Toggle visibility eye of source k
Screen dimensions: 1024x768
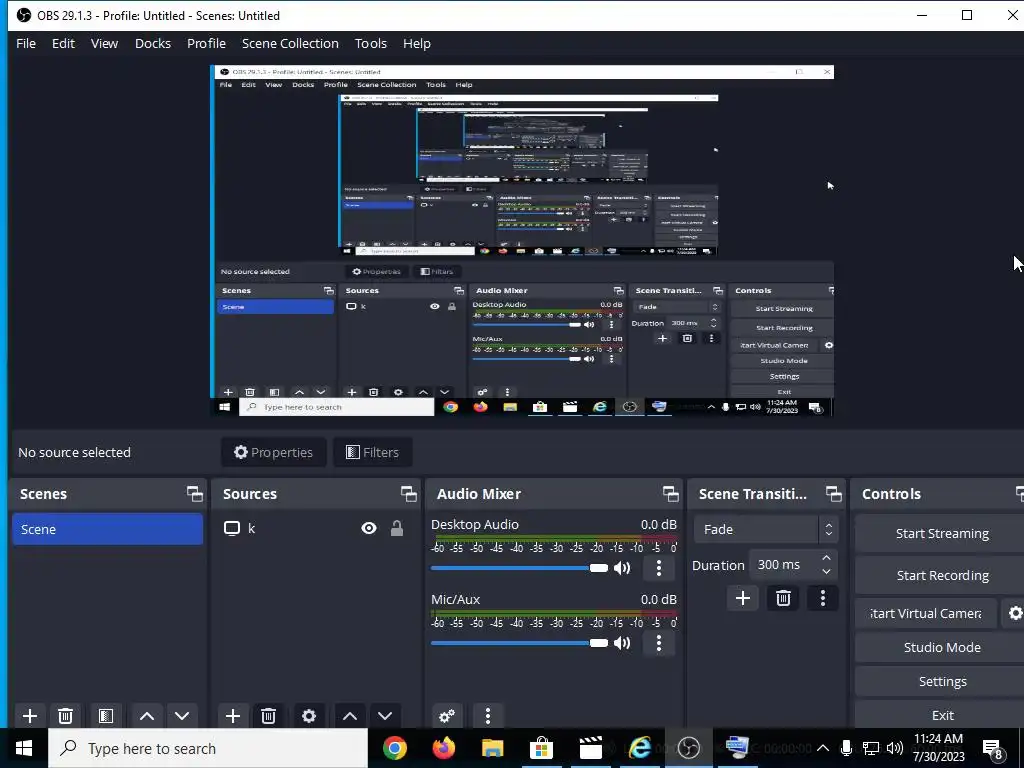(369, 528)
